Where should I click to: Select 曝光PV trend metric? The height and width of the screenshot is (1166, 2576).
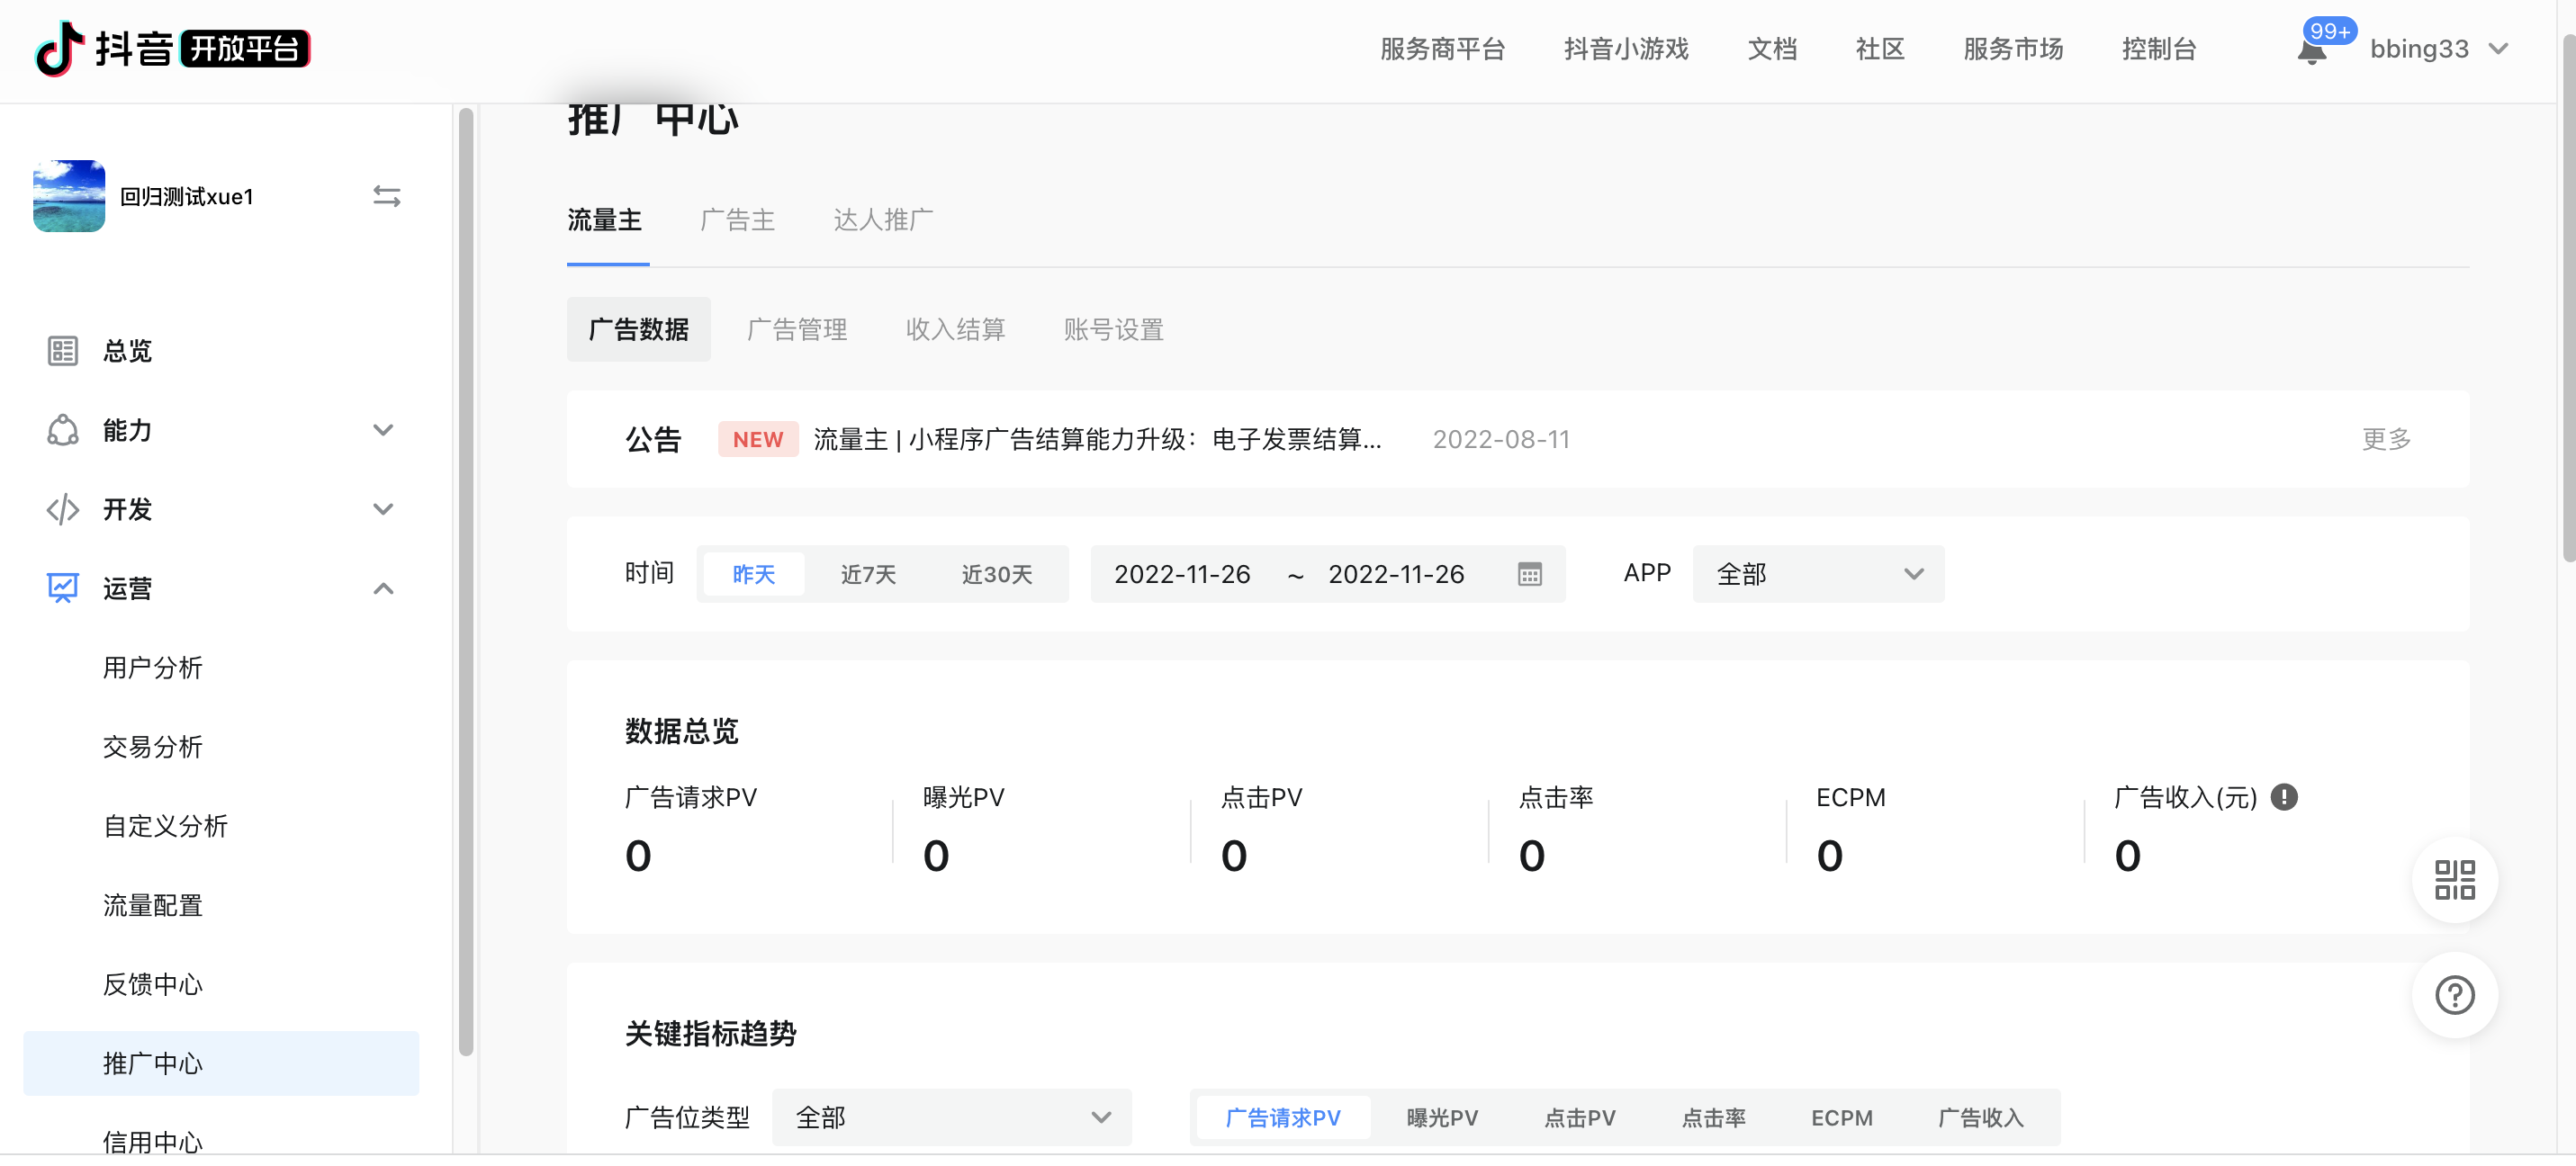(x=1442, y=1117)
